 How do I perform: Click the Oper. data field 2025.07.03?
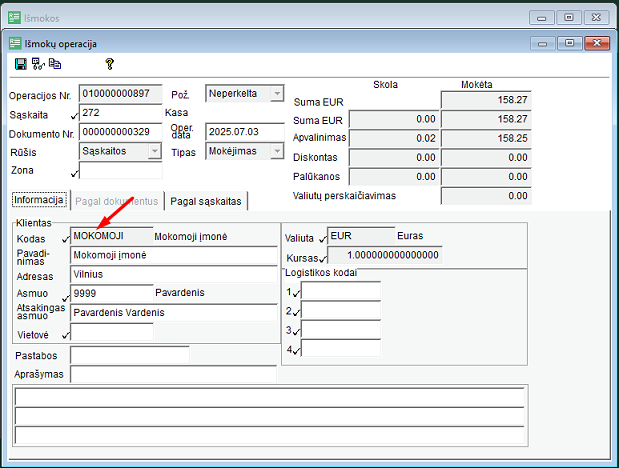[245, 132]
